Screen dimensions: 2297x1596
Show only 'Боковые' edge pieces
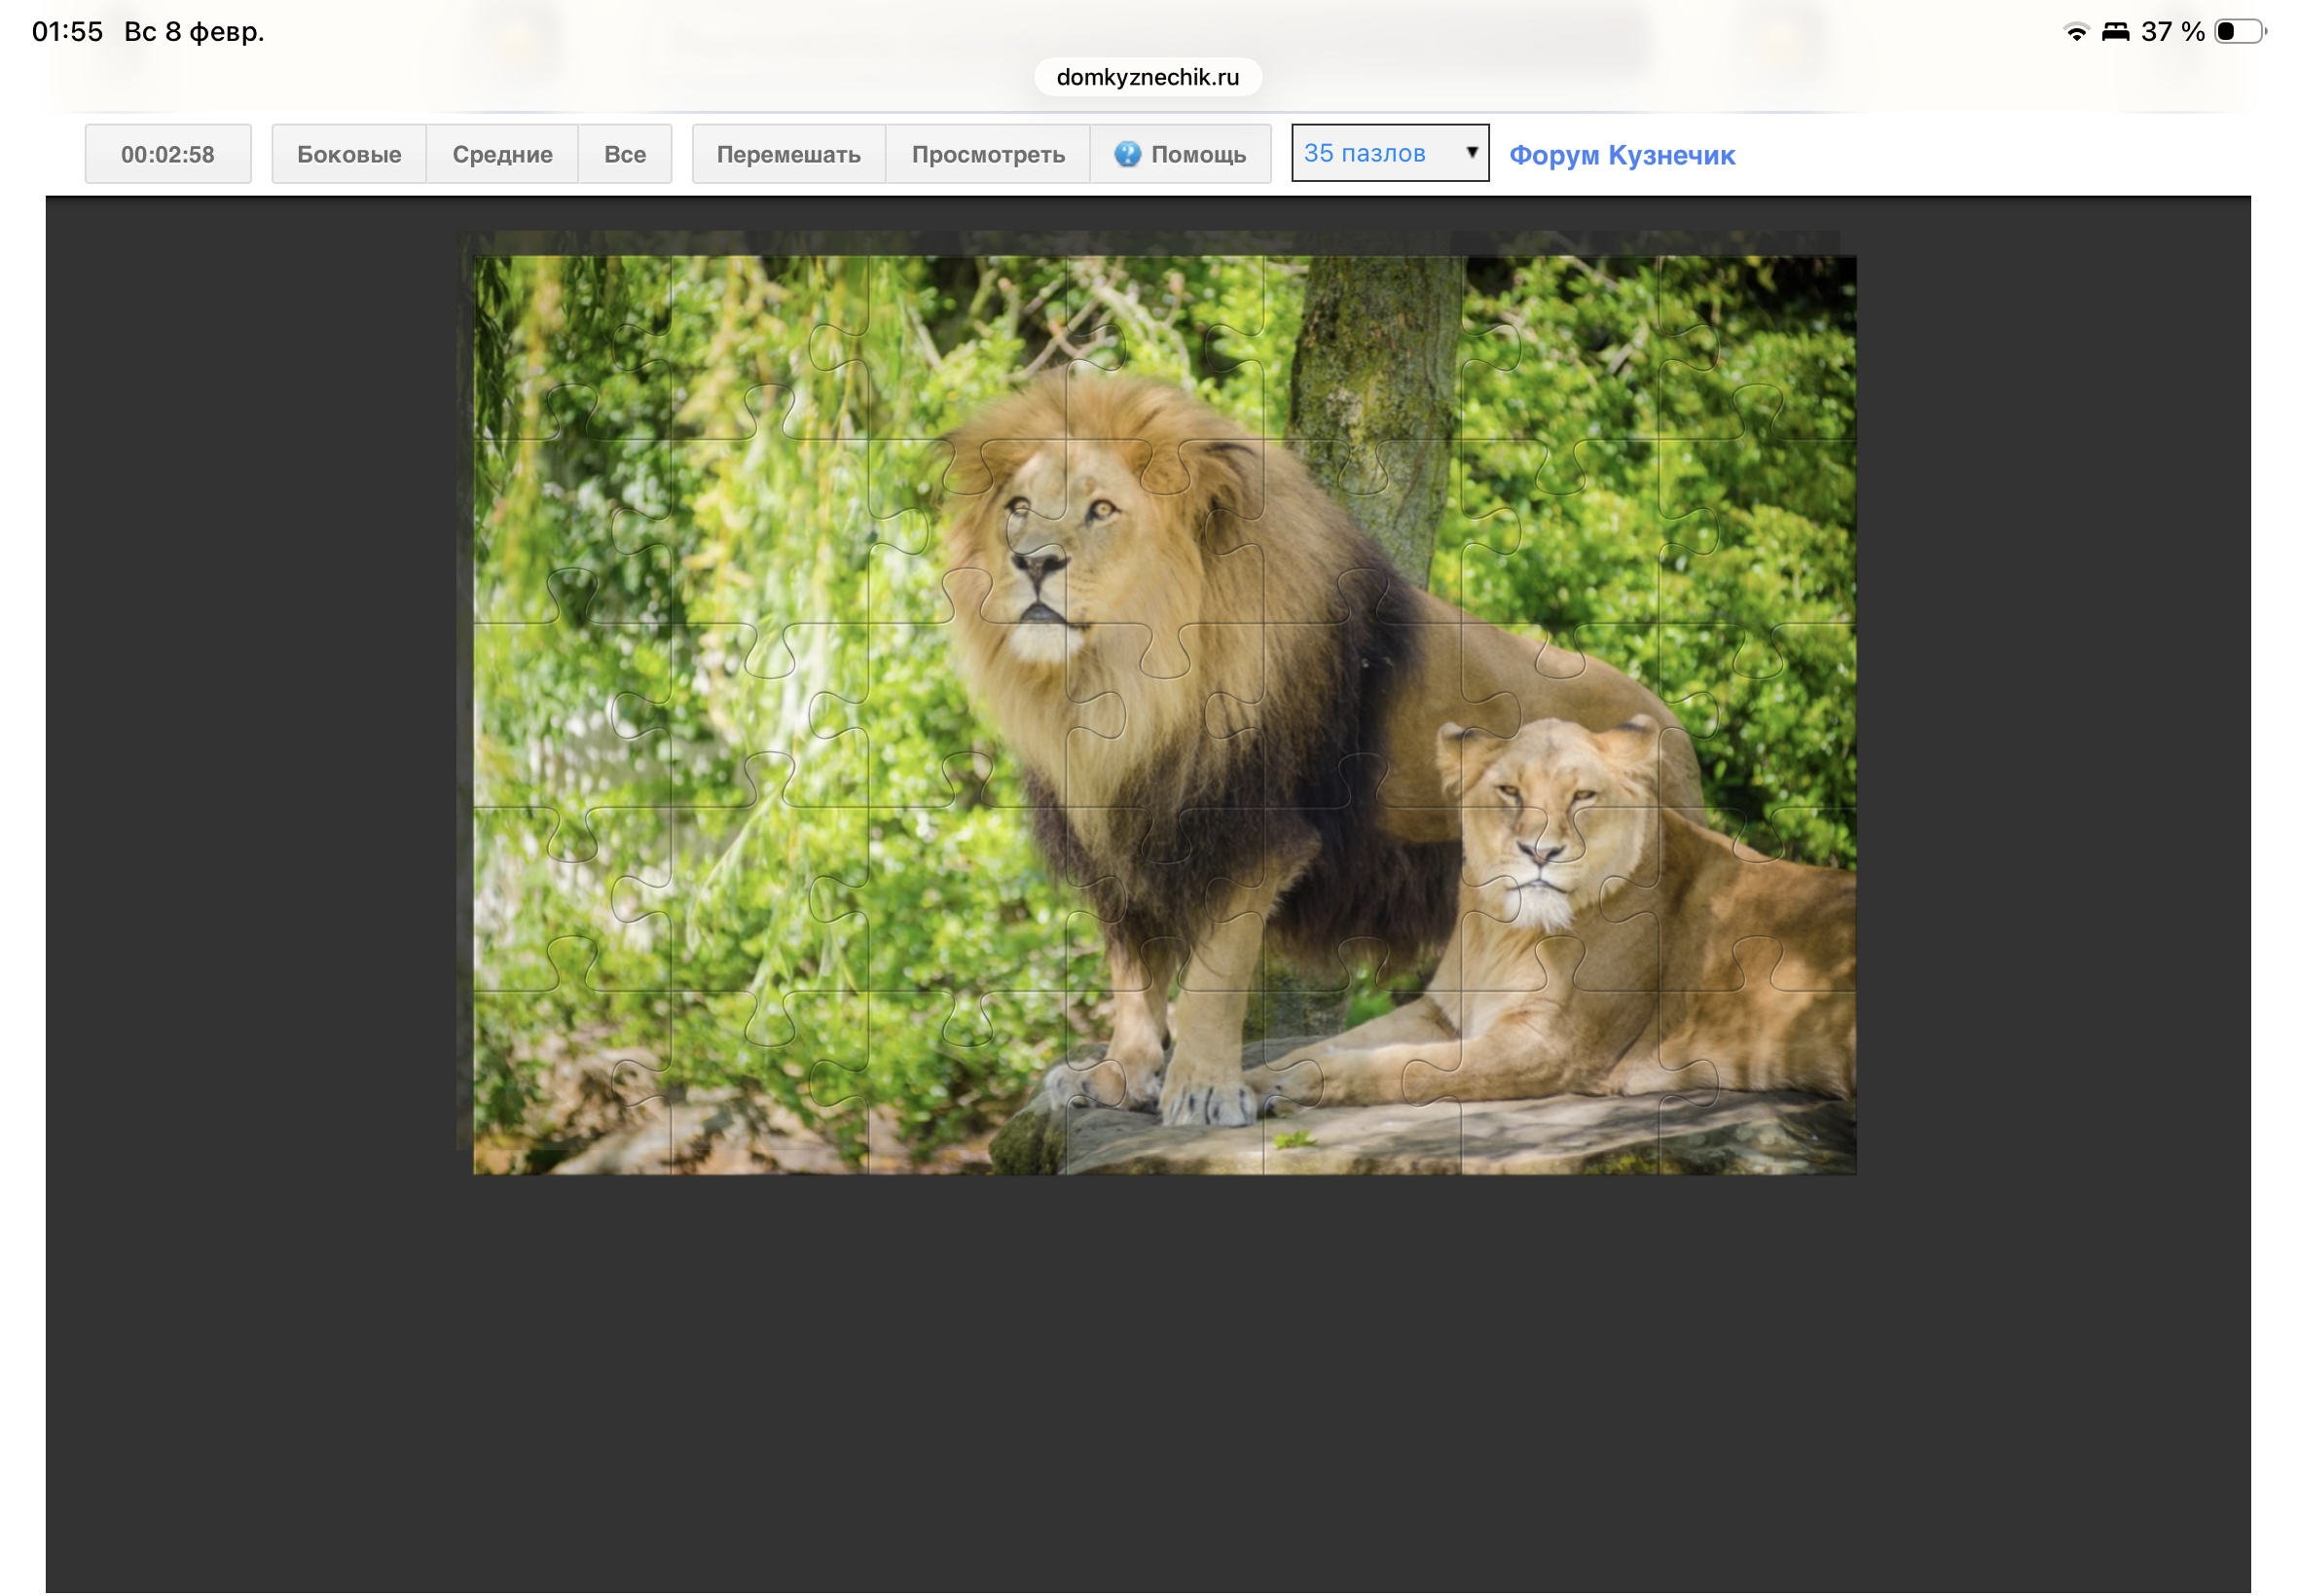point(349,154)
